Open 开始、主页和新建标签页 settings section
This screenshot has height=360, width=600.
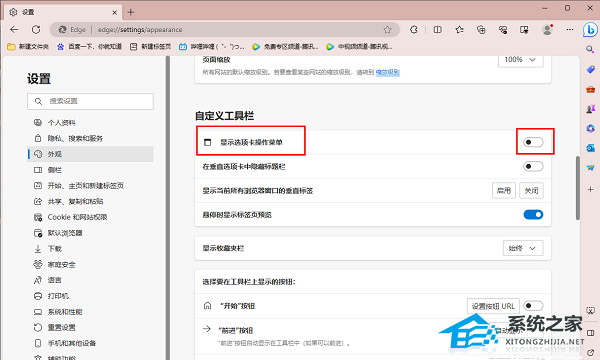click(90, 186)
